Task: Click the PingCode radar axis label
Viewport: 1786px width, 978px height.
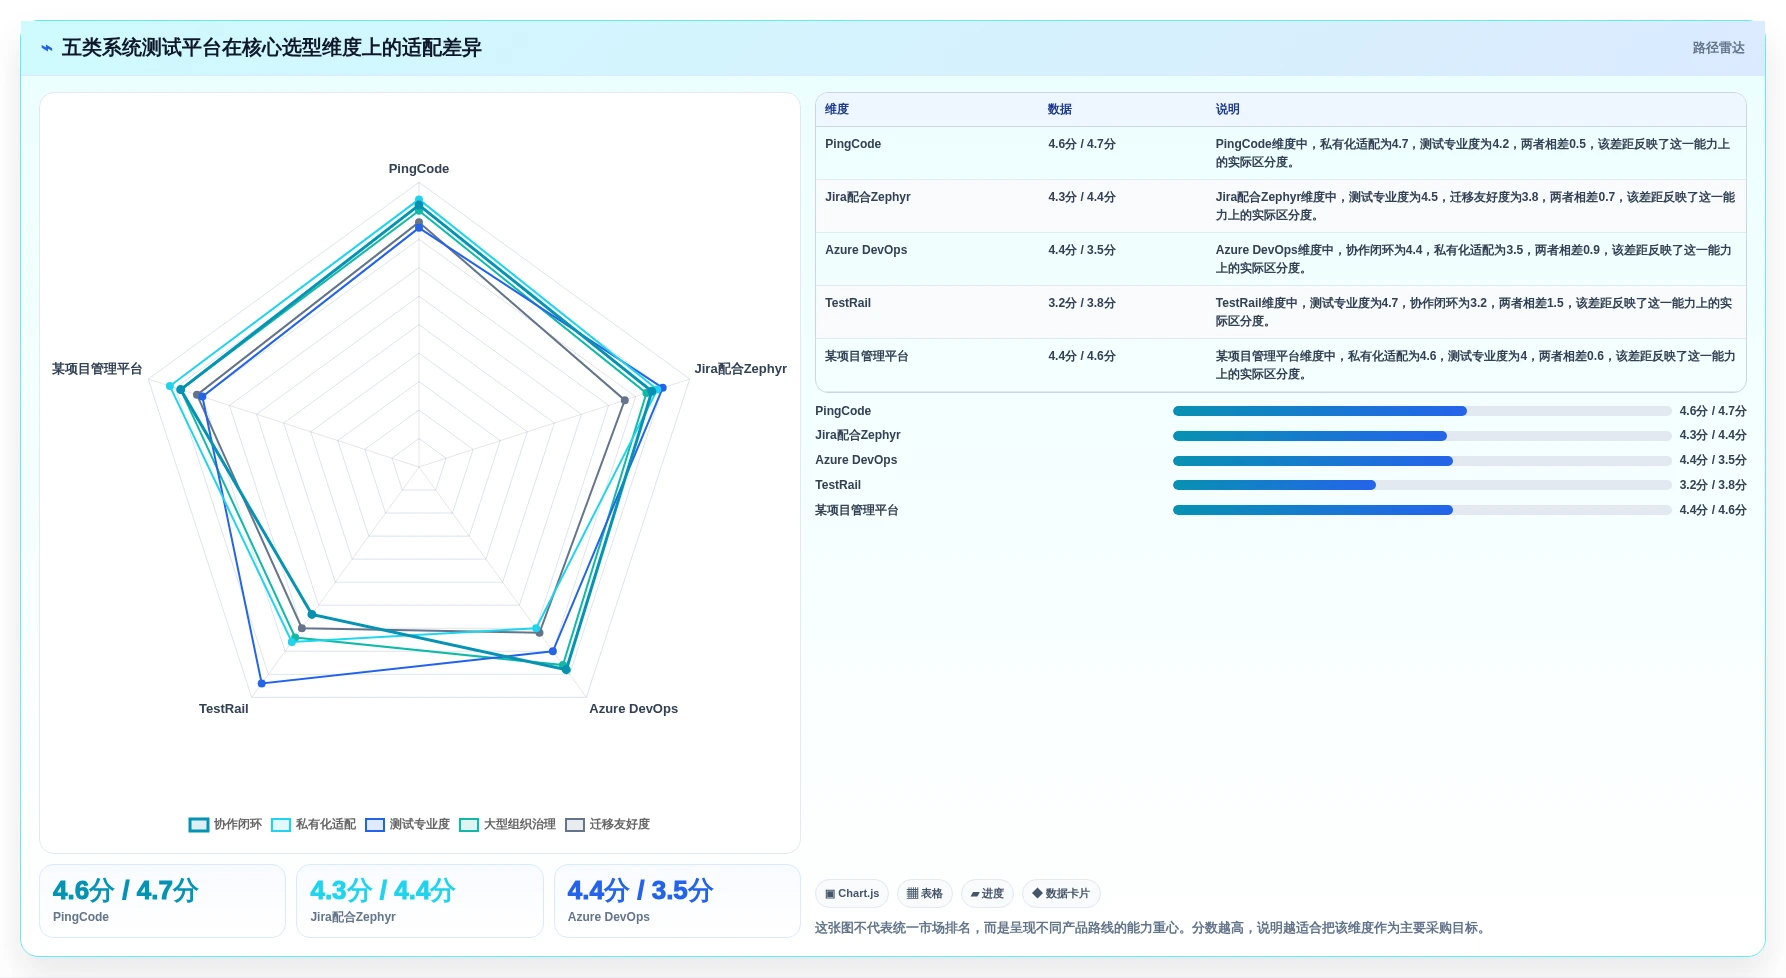Action: [x=419, y=169]
